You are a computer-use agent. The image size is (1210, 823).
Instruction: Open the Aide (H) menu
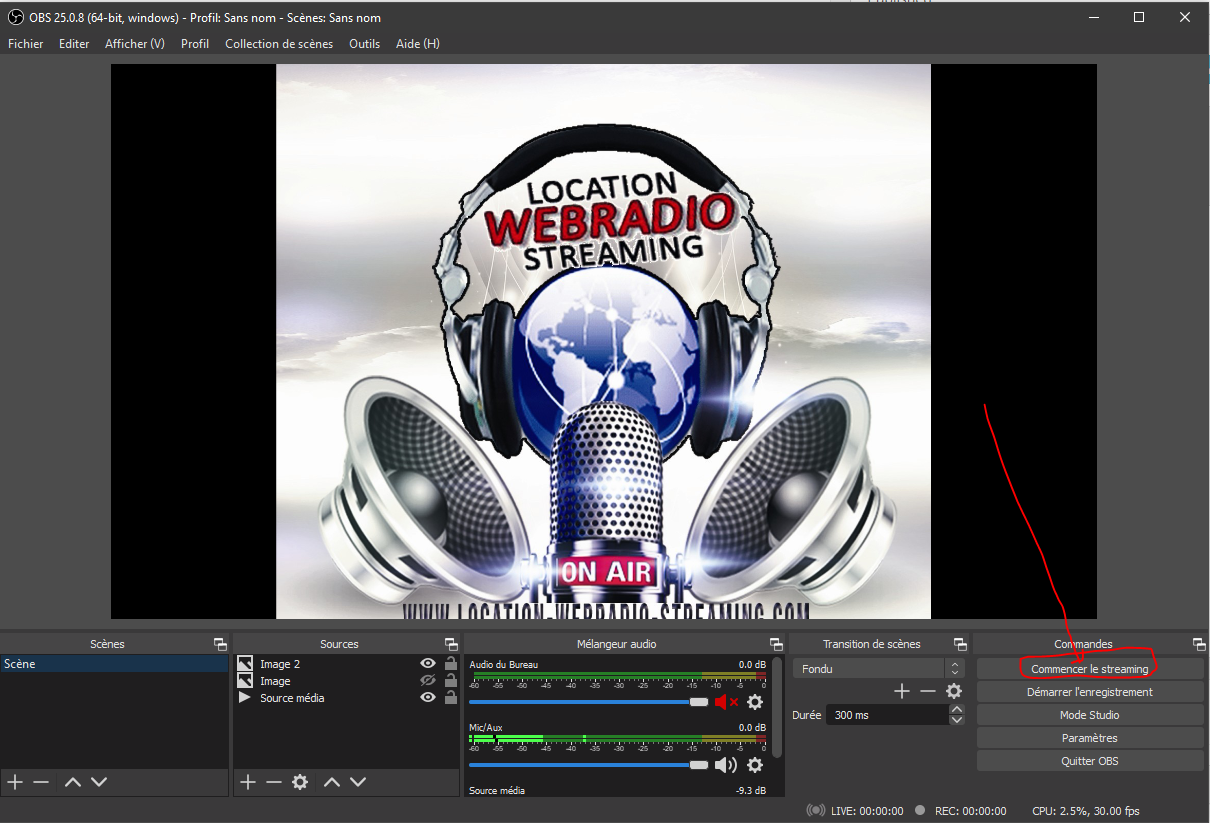[x=418, y=44]
